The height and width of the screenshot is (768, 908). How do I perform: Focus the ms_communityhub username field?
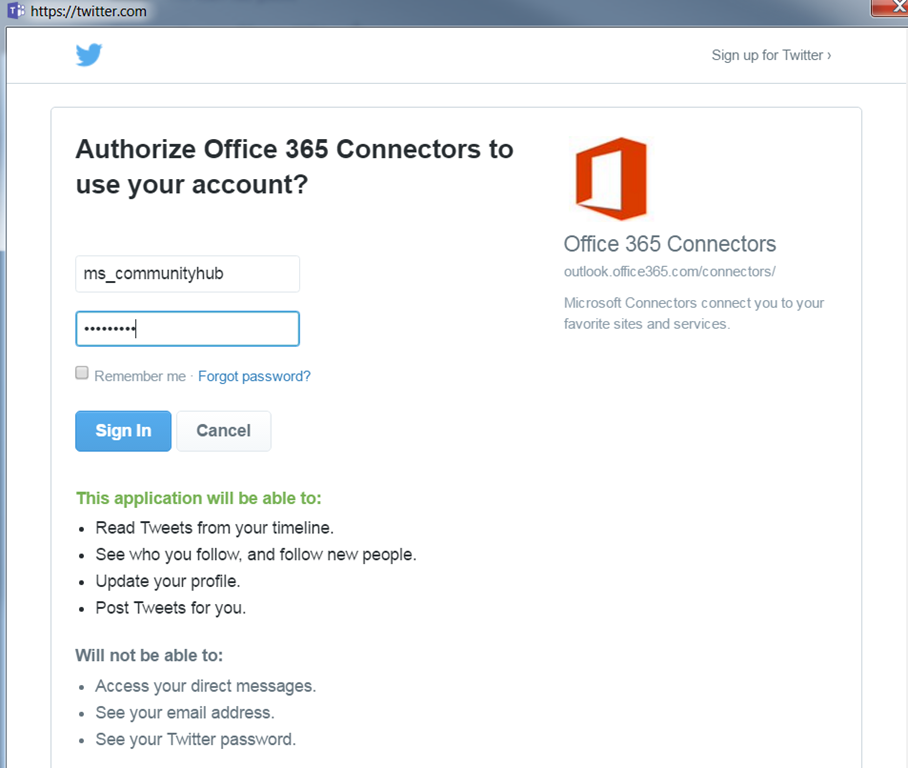[187, 274]
